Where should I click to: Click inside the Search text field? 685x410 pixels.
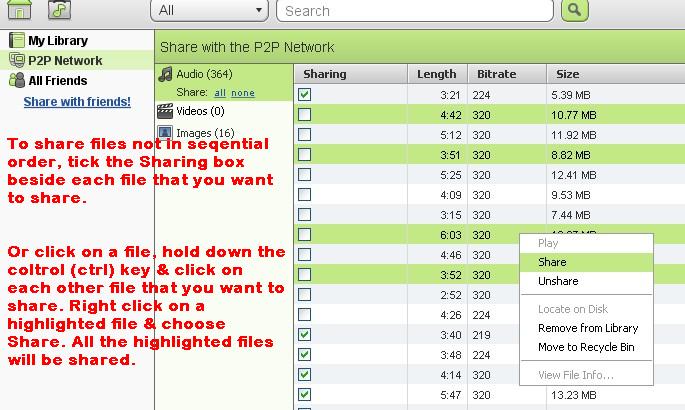(x=415, y=11)
